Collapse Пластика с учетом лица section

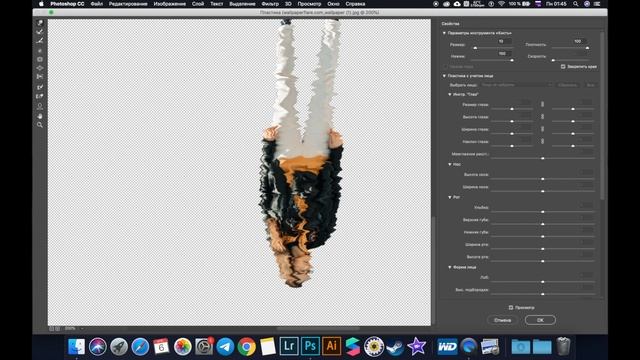pos(444,76)
